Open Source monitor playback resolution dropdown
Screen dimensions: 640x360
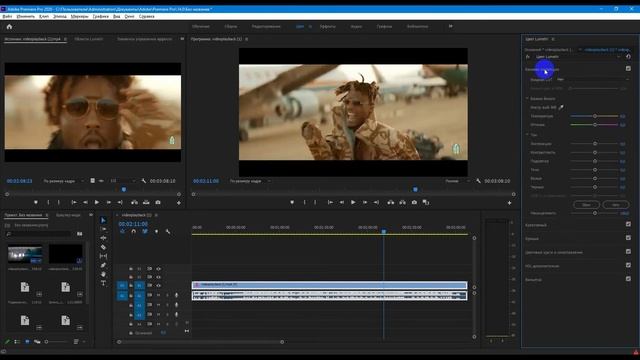pyautogui.click(x=123, y=181)
